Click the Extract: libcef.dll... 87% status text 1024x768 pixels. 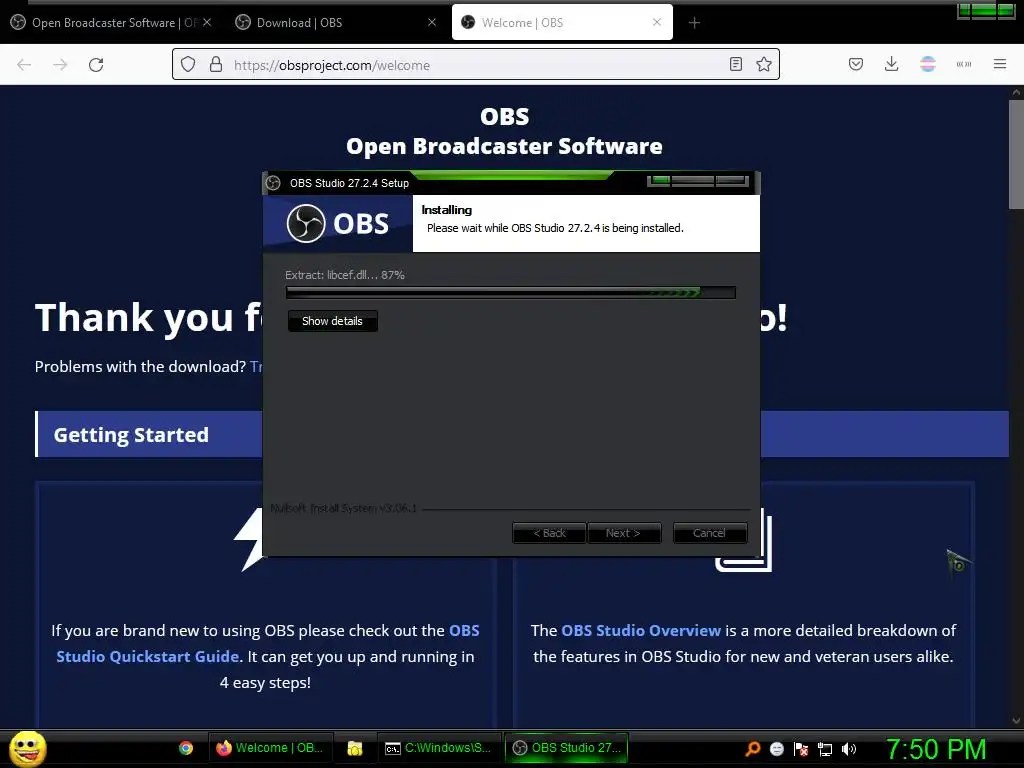[x=345, y=275]
